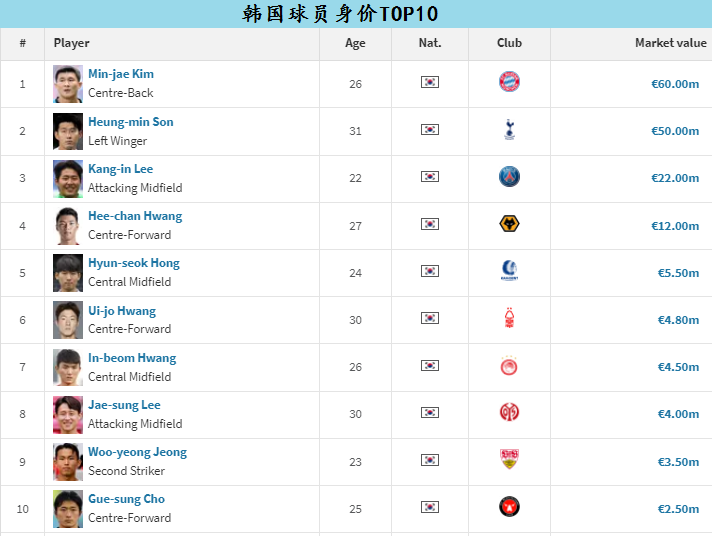Click the €60.00m market value link
Image resolution: width=712 pixels, height=536 pixels.
pos(675,84)
